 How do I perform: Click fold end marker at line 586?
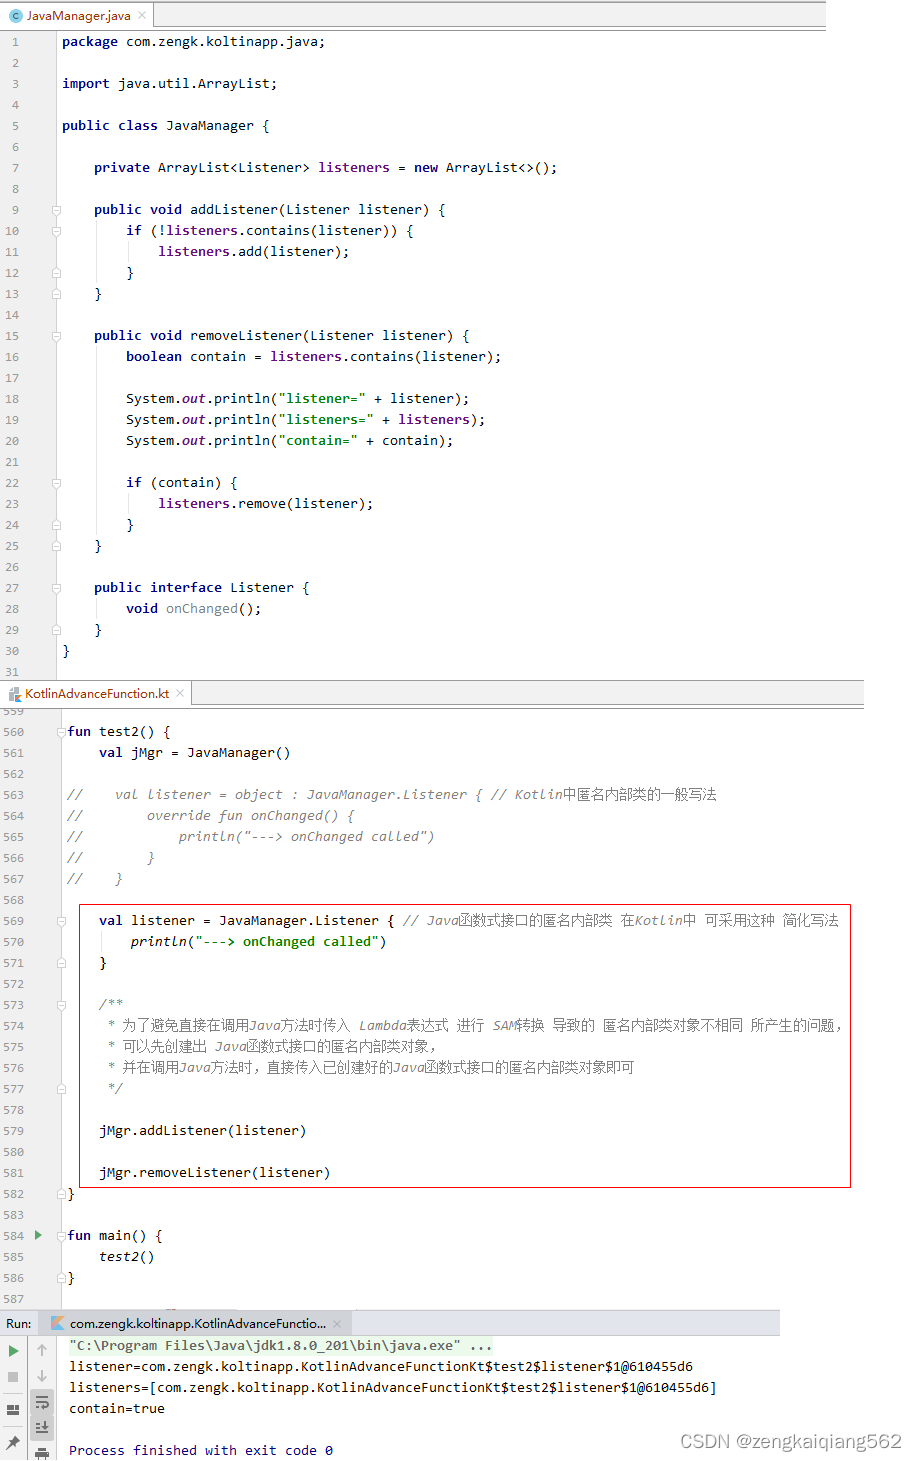[62, 1278]
